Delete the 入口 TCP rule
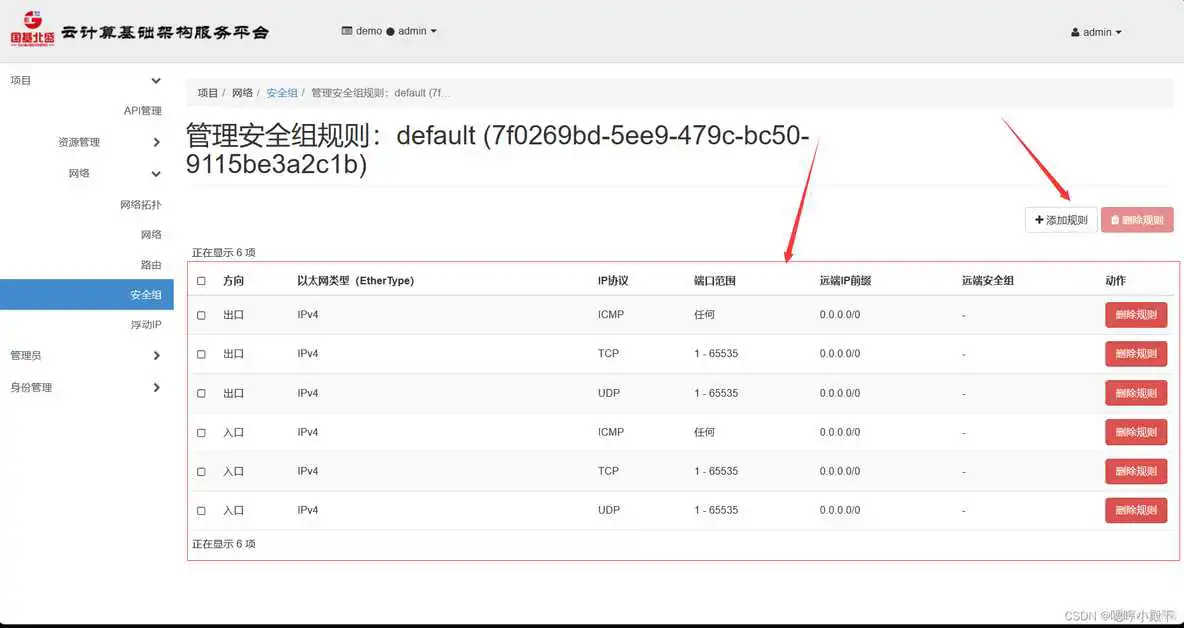 (1136, 471)
